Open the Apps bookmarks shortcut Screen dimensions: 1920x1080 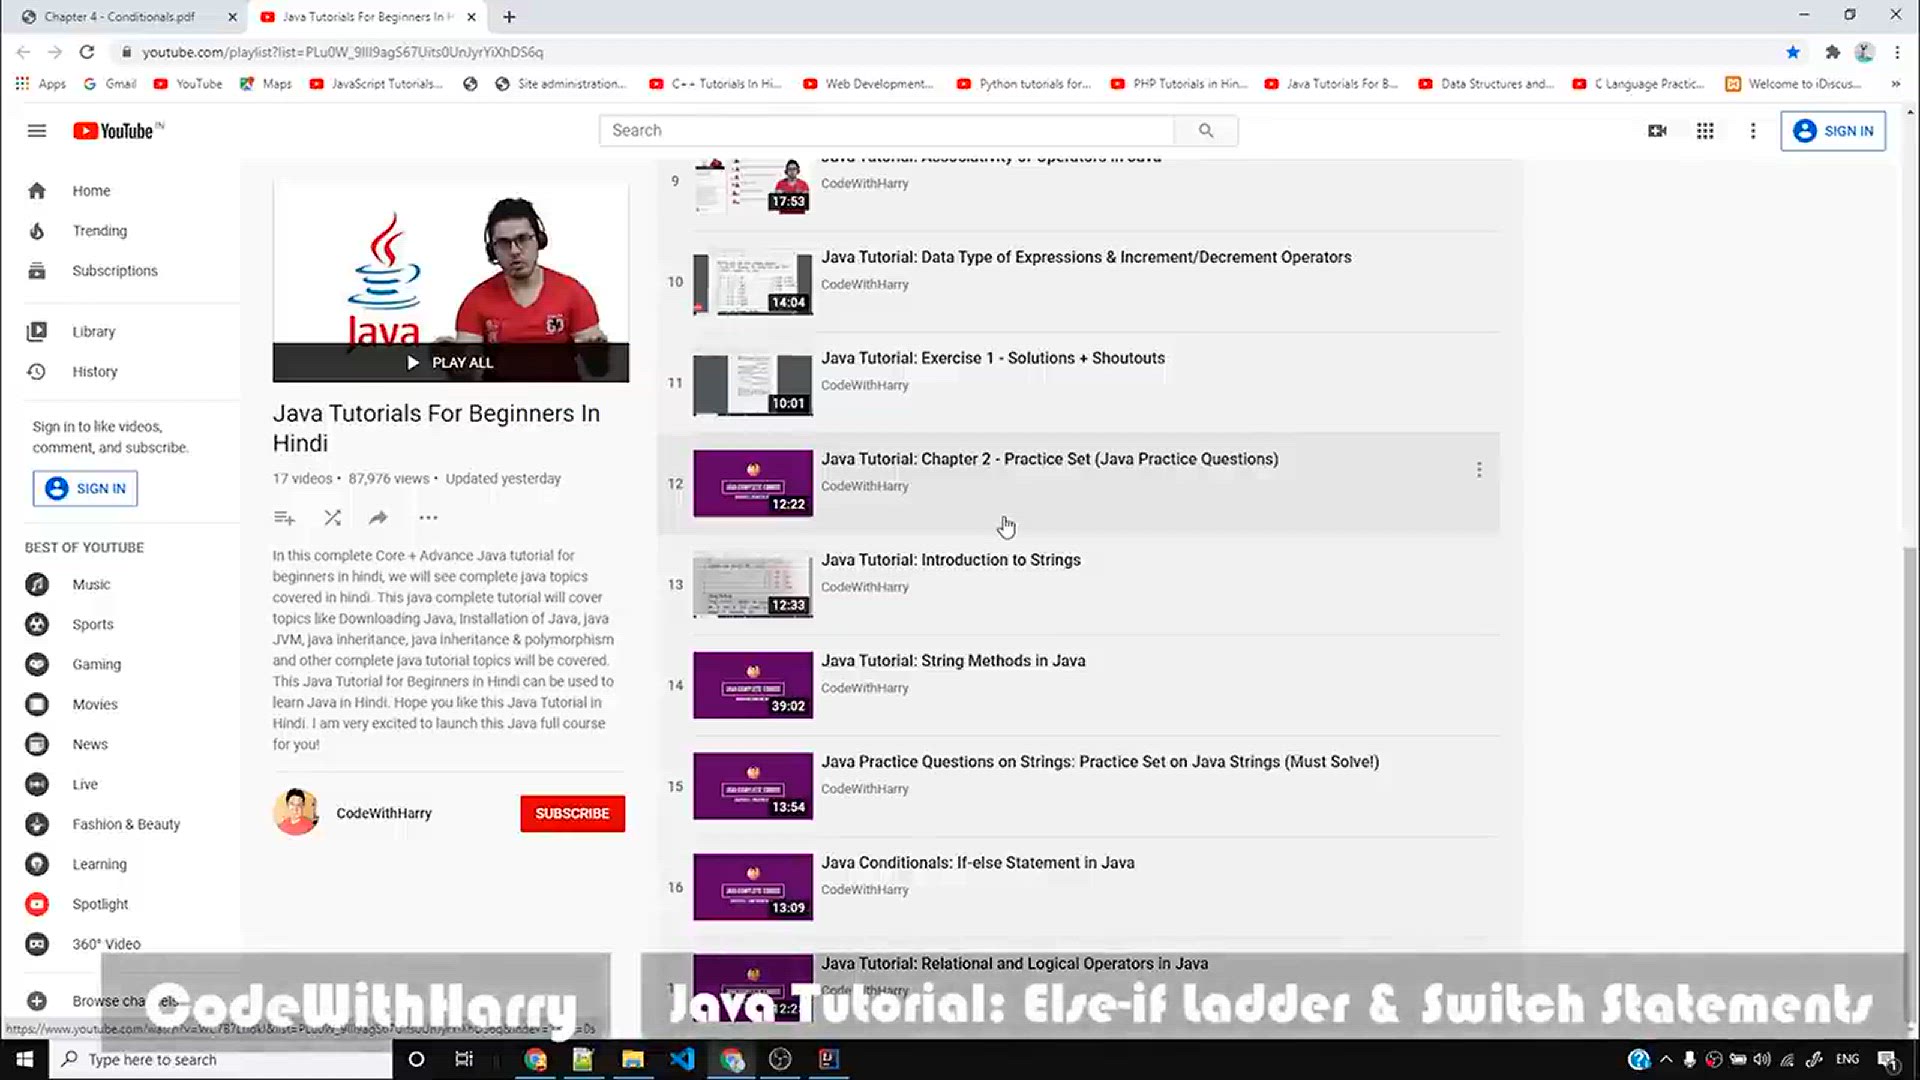pos(41,84)
